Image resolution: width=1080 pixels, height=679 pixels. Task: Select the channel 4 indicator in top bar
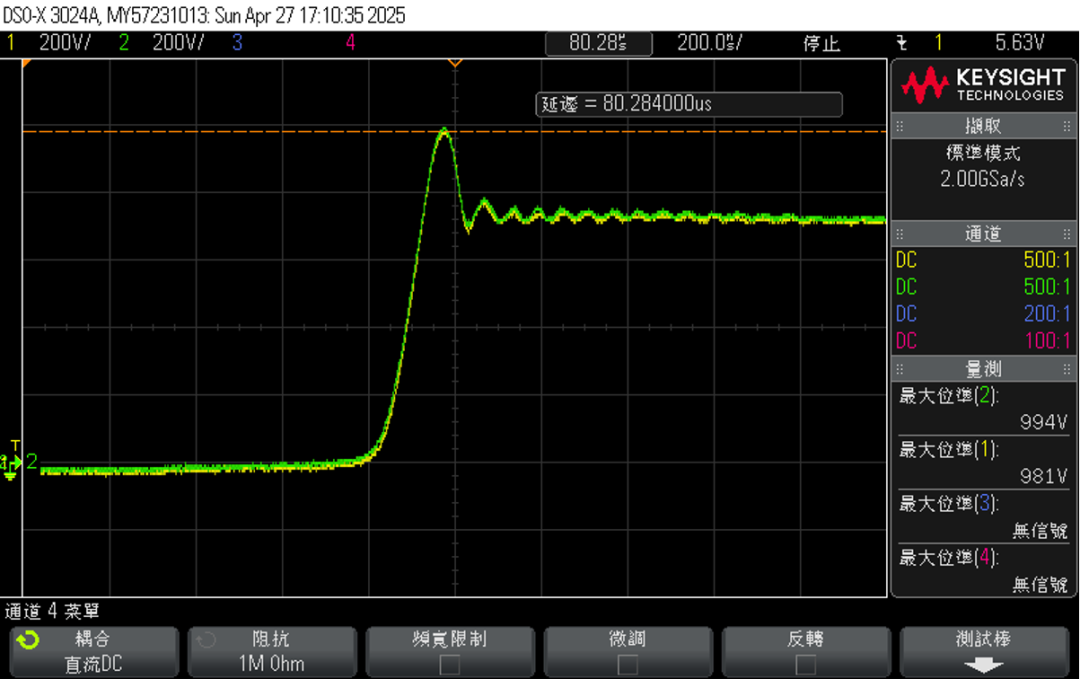tap(350, 43)
